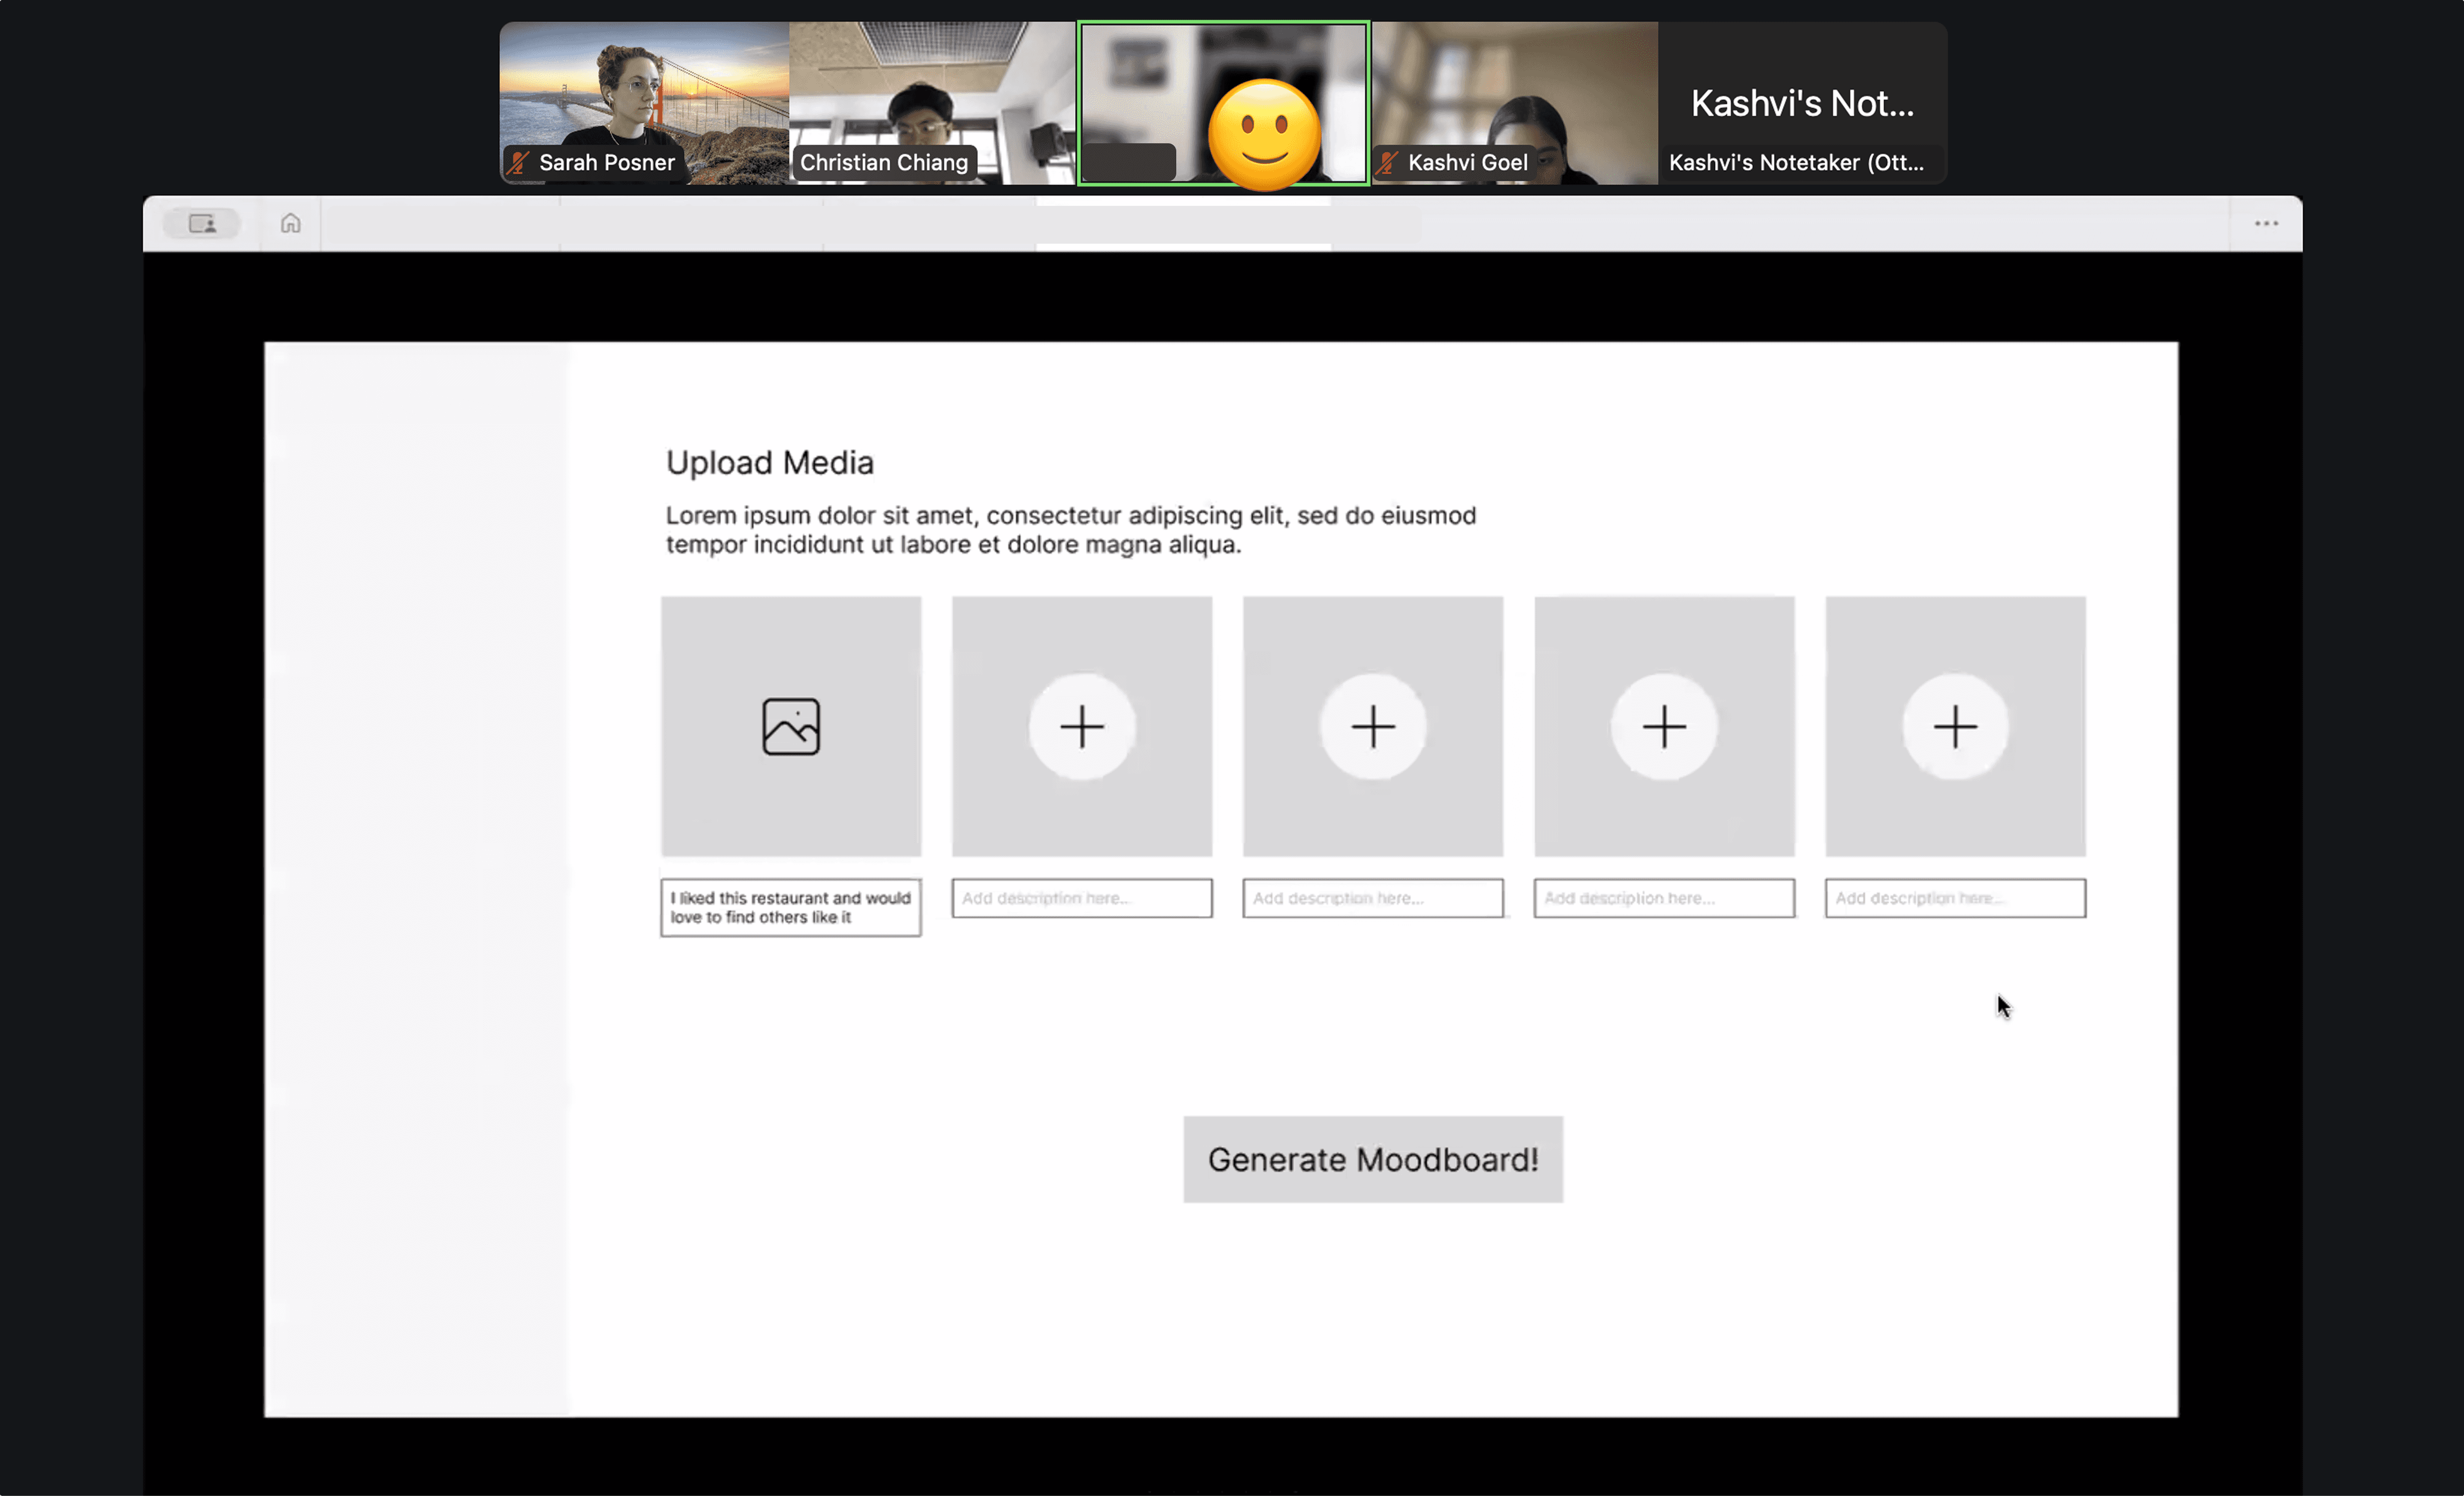Click third Add description here field
The width and height of the screenshot is (2464, 1496).
[x=1372, y=898]
